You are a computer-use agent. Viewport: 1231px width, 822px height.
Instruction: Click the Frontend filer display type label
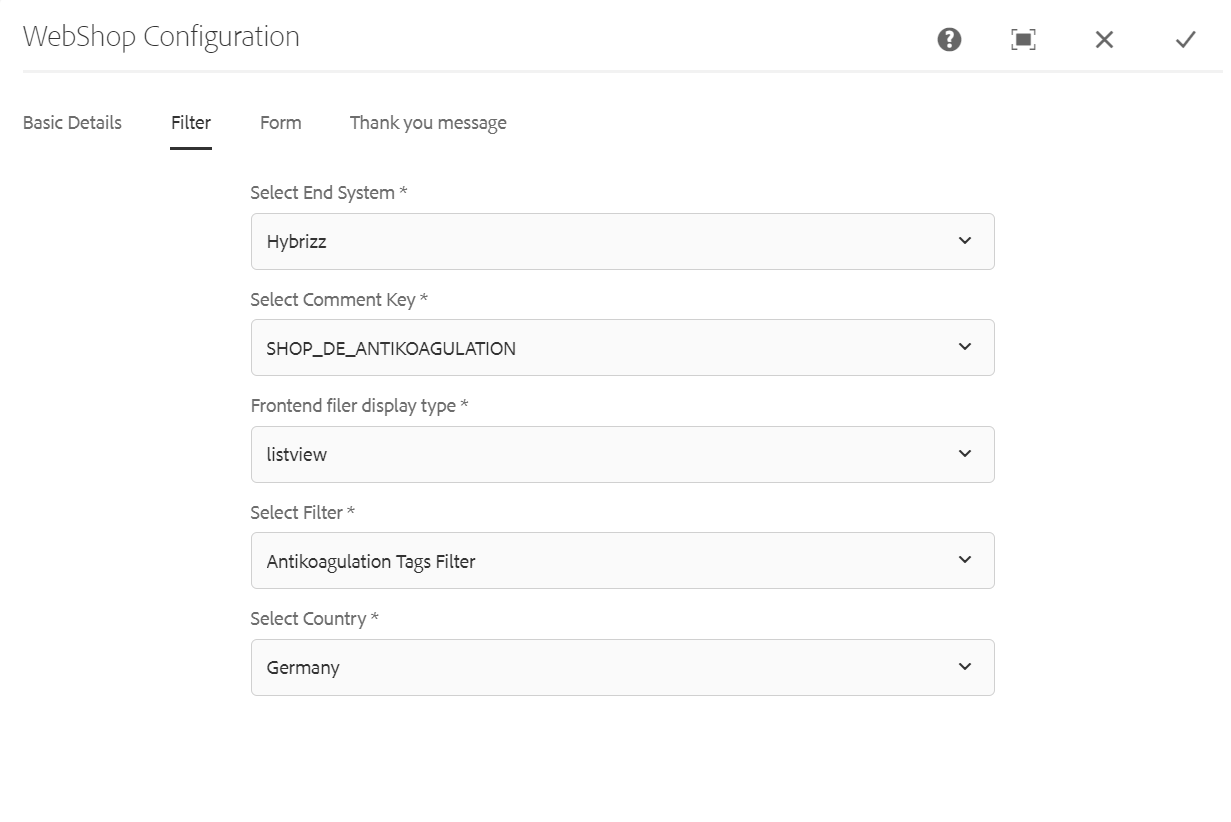(359, 406)
